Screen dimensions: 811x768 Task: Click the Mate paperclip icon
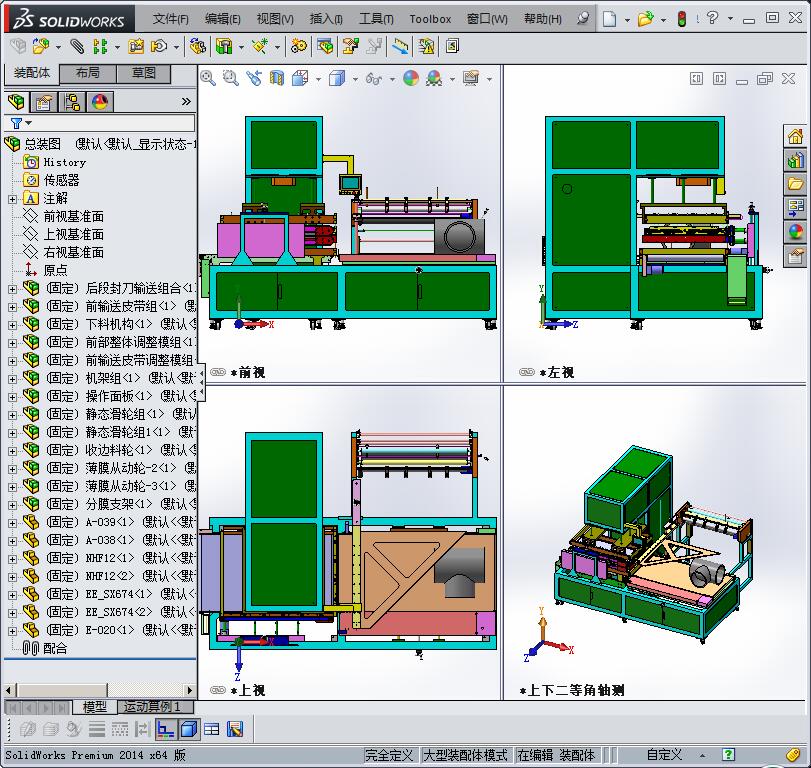click(x=77, y=47)
